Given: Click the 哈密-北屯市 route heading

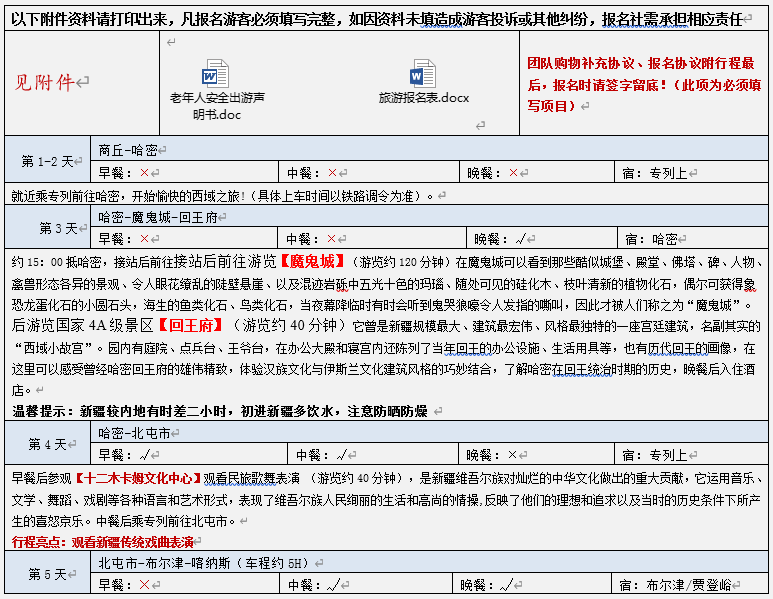Looking at the screenshot, I should coord(134,433).
